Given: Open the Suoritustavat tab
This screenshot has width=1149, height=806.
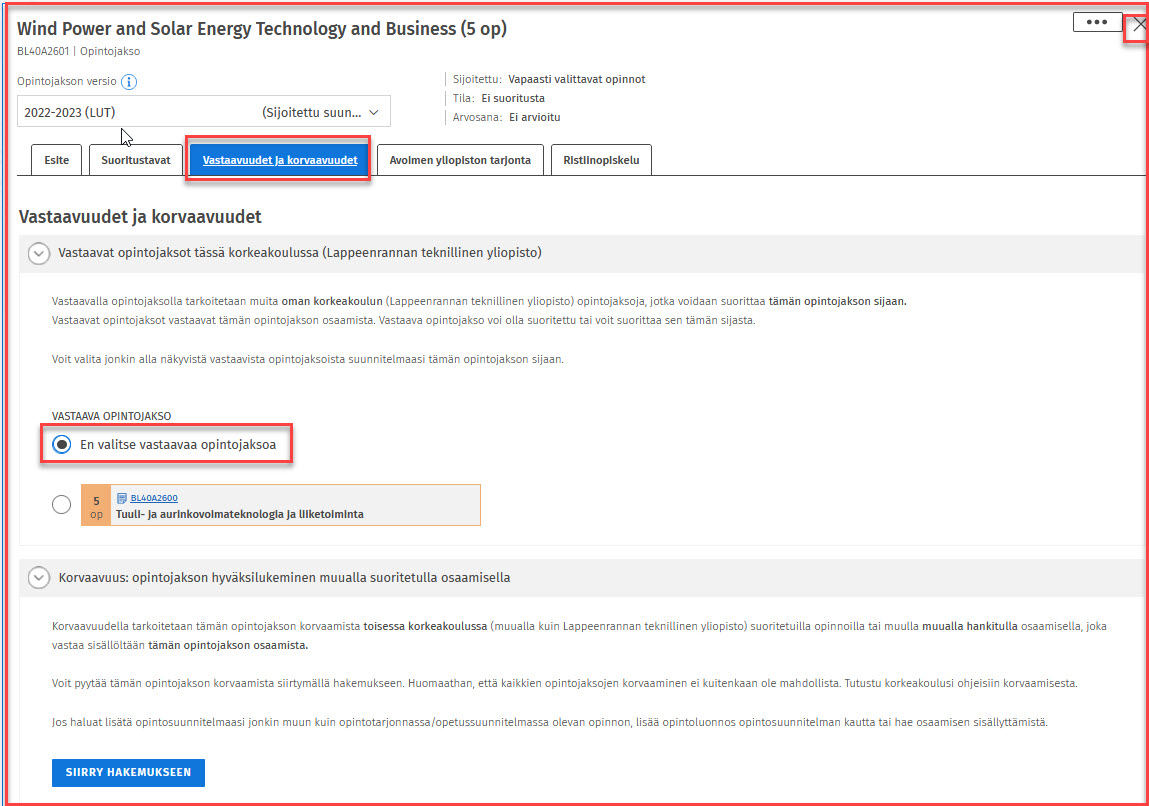Looking at the screenshot, I should pyautogui.click(x=136, y=160).
